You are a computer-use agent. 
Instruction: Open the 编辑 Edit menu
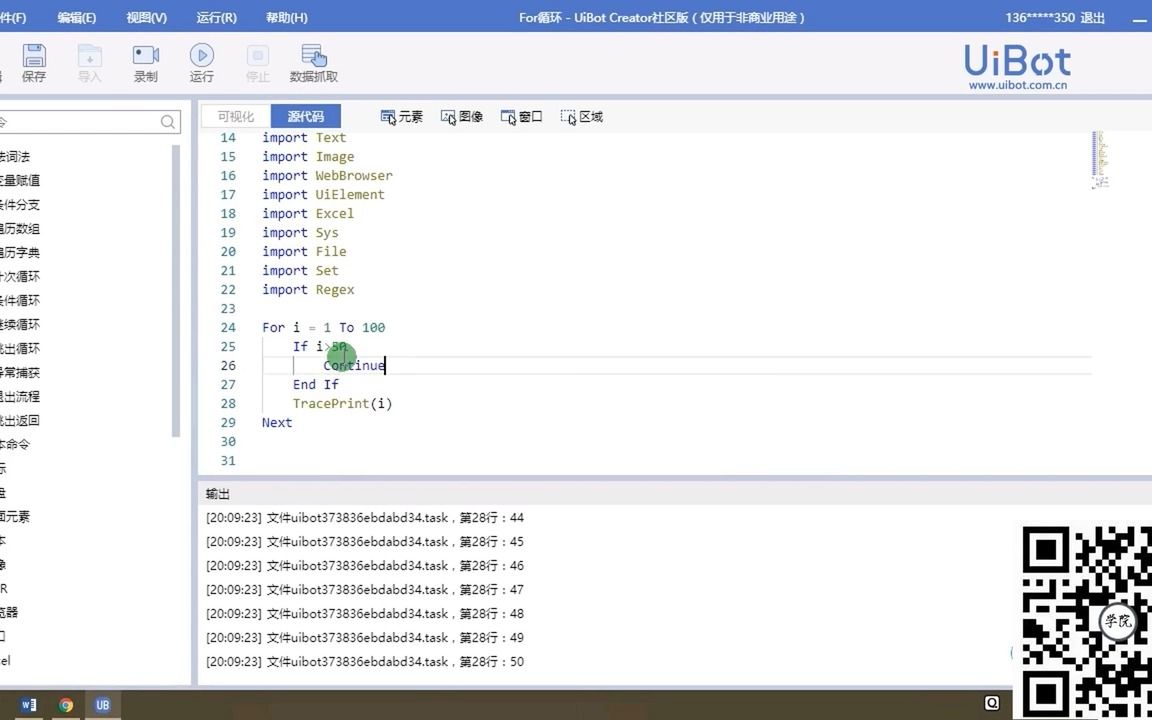(x=77, y=17)
